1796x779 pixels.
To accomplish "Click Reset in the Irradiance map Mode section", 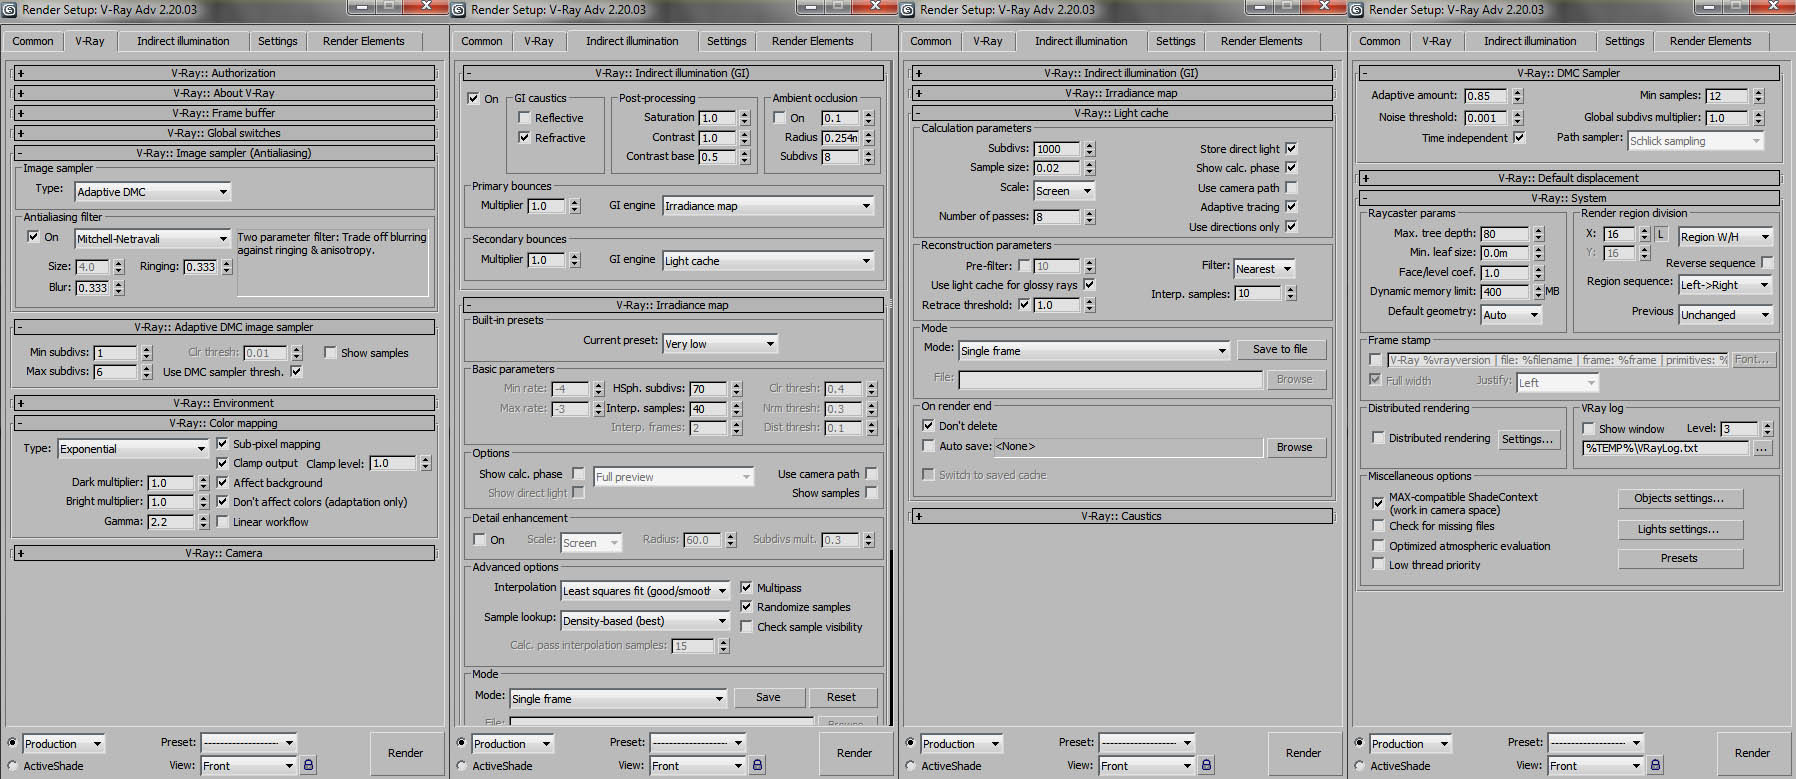I will click(x=841, y=697).
